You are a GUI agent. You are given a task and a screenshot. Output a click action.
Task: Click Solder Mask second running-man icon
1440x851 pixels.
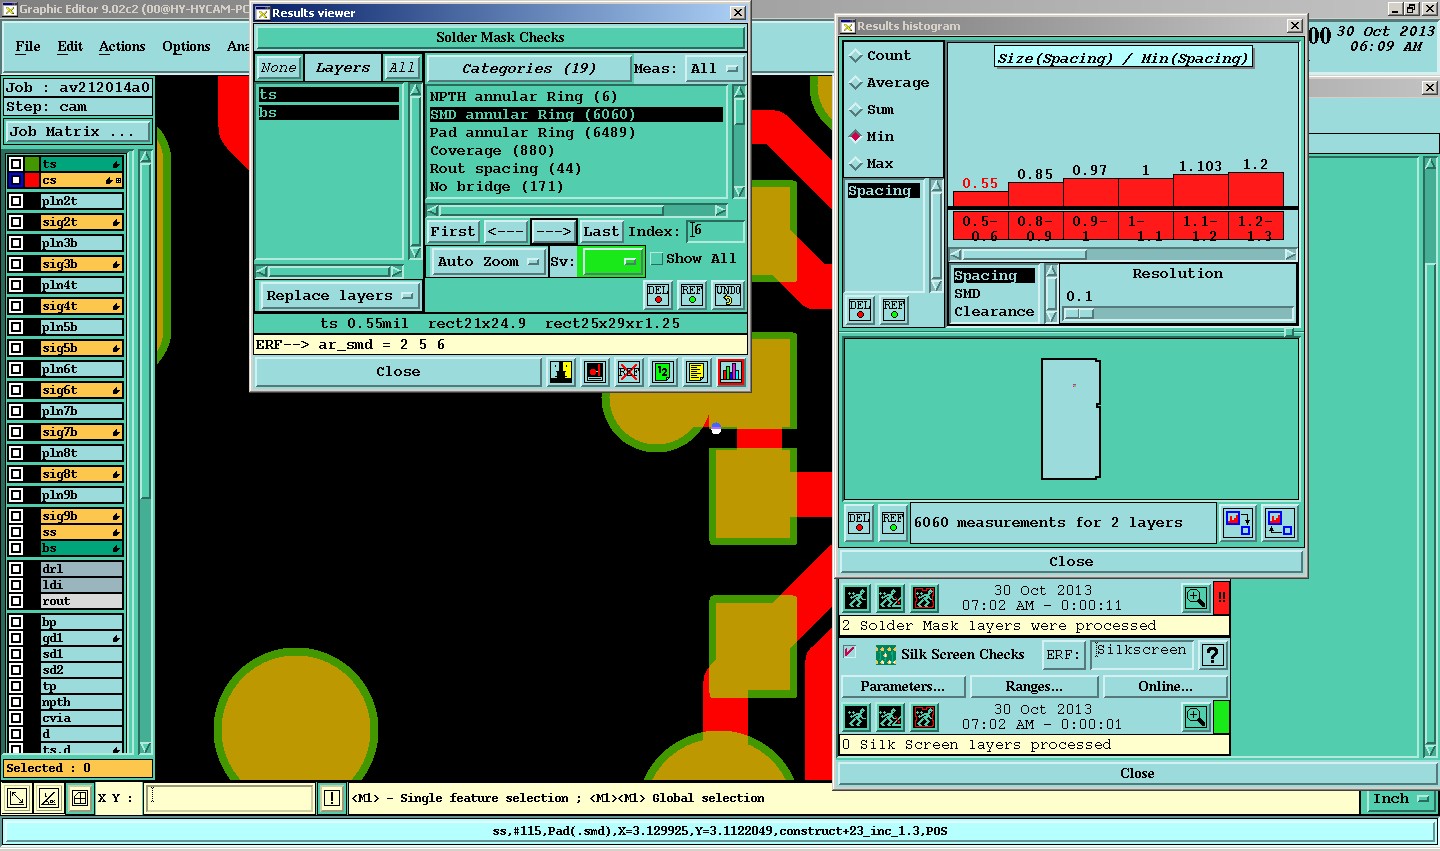pos(890,598)
